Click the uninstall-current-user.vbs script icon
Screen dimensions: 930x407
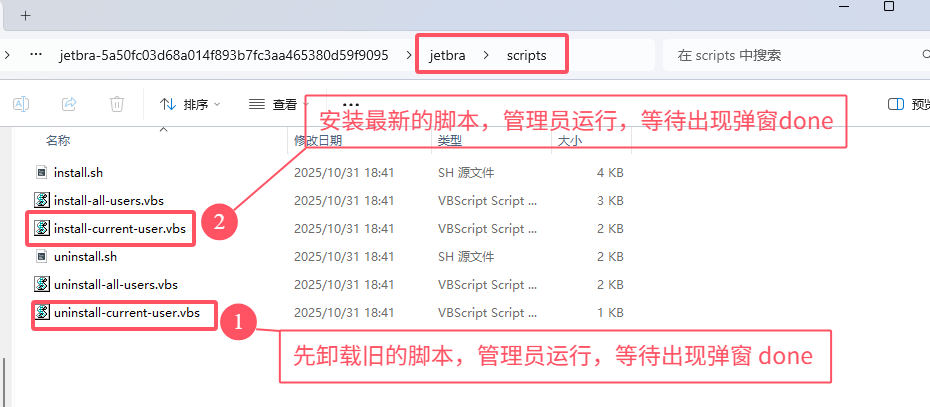click(41, 312)
